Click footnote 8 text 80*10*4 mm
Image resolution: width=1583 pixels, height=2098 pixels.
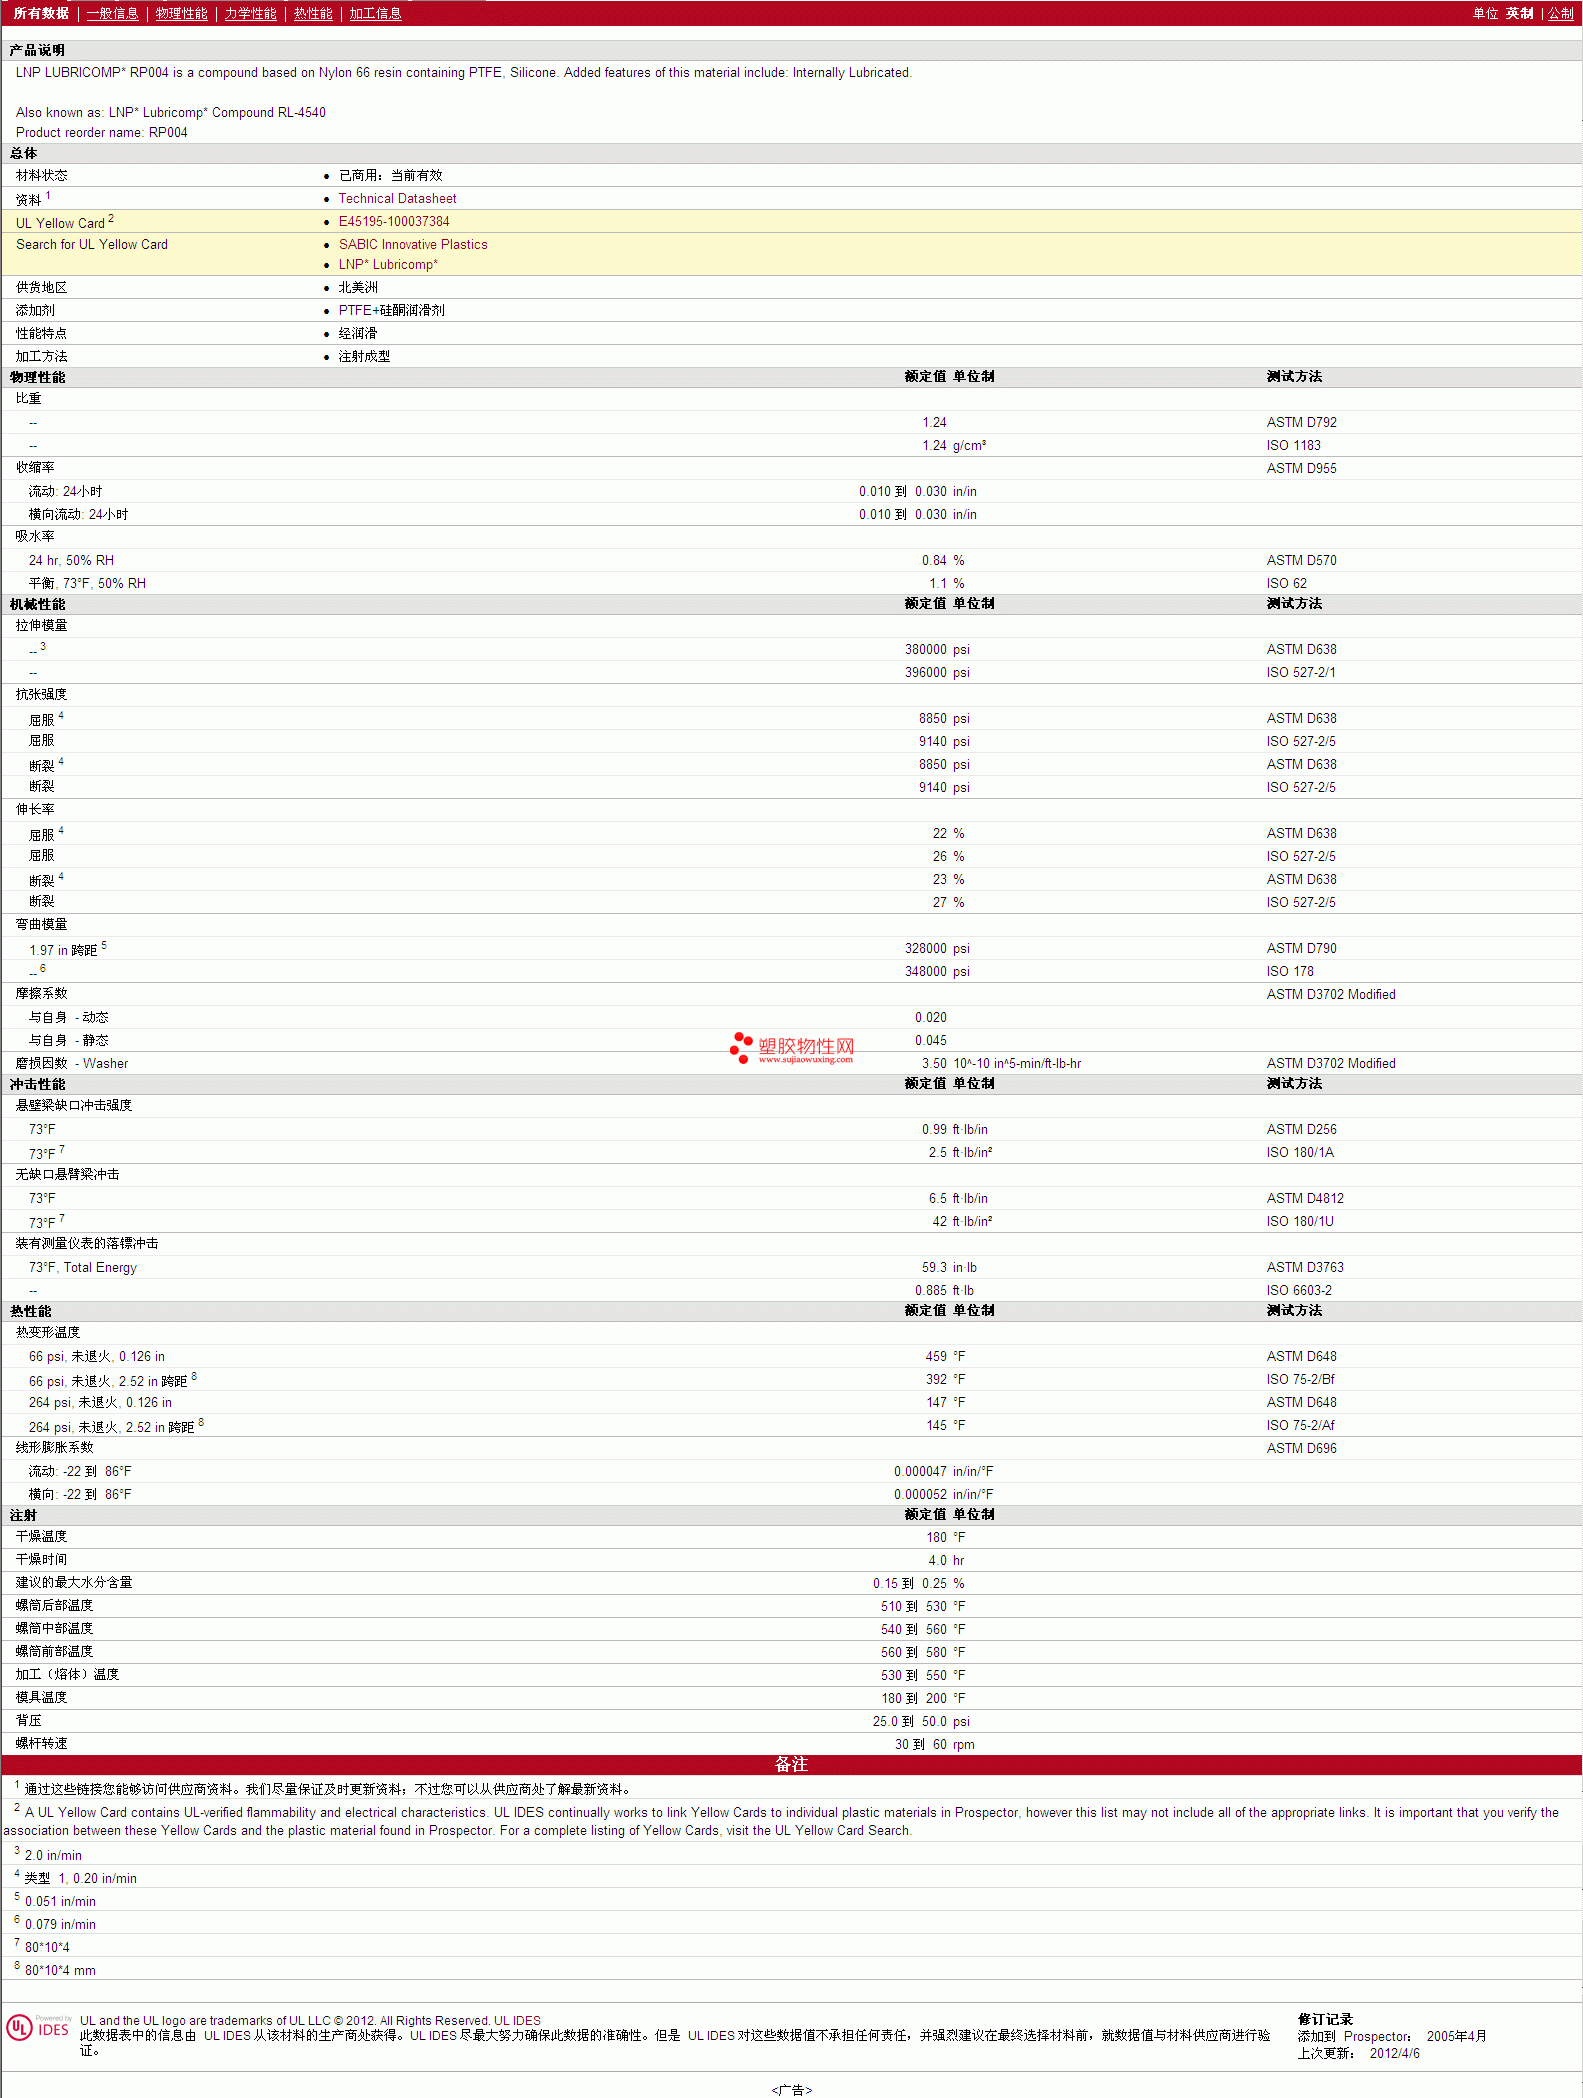point(60,1971)
